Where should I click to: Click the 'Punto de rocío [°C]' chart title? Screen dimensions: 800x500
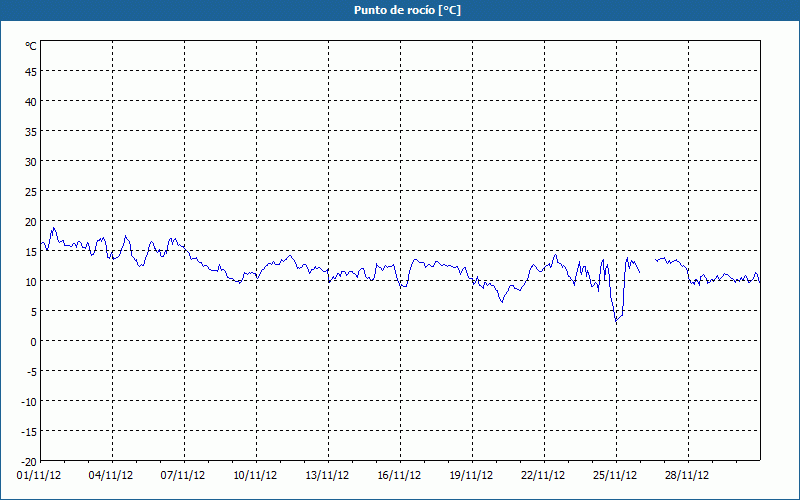407,10
